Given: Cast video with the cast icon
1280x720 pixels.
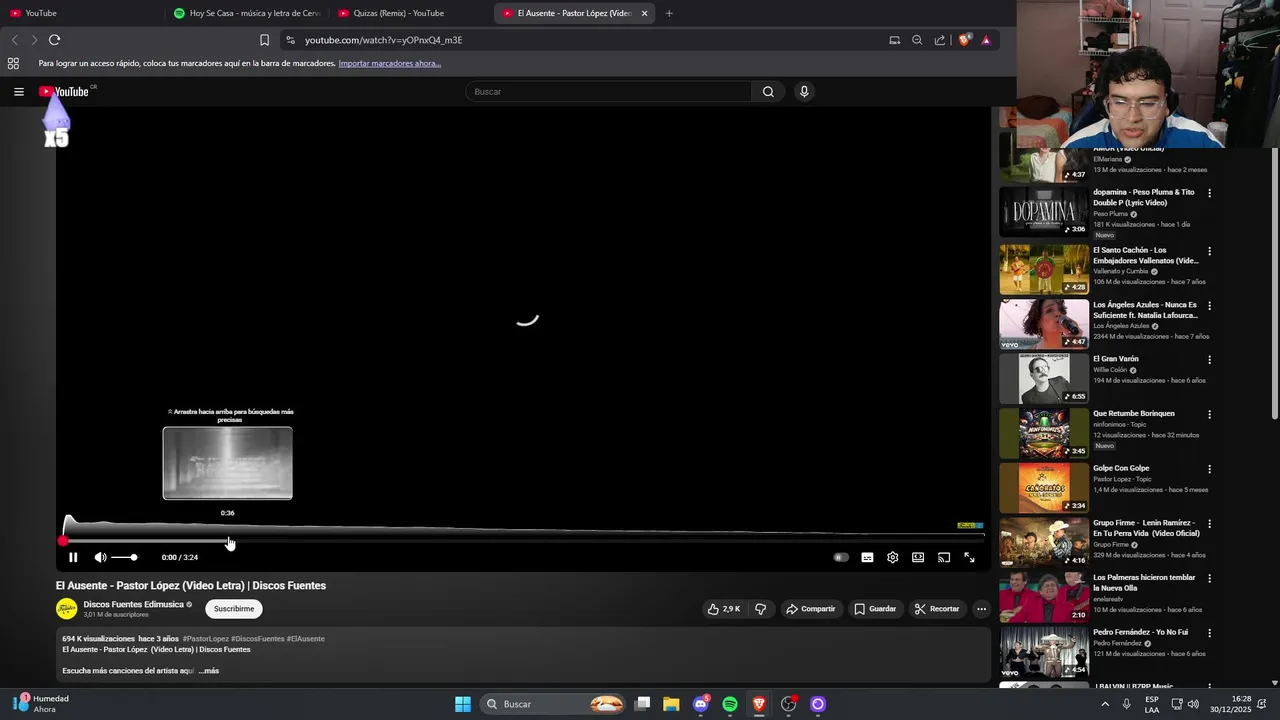Looking at the screenshot, I should click(943, 557).
